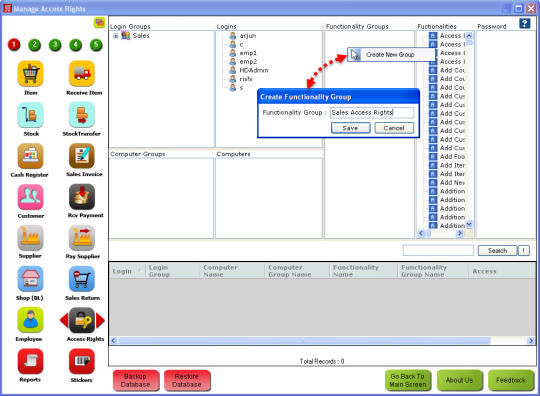Select login emp2
Viewport: 540px width, 396px height.
[x=248, y=62]
